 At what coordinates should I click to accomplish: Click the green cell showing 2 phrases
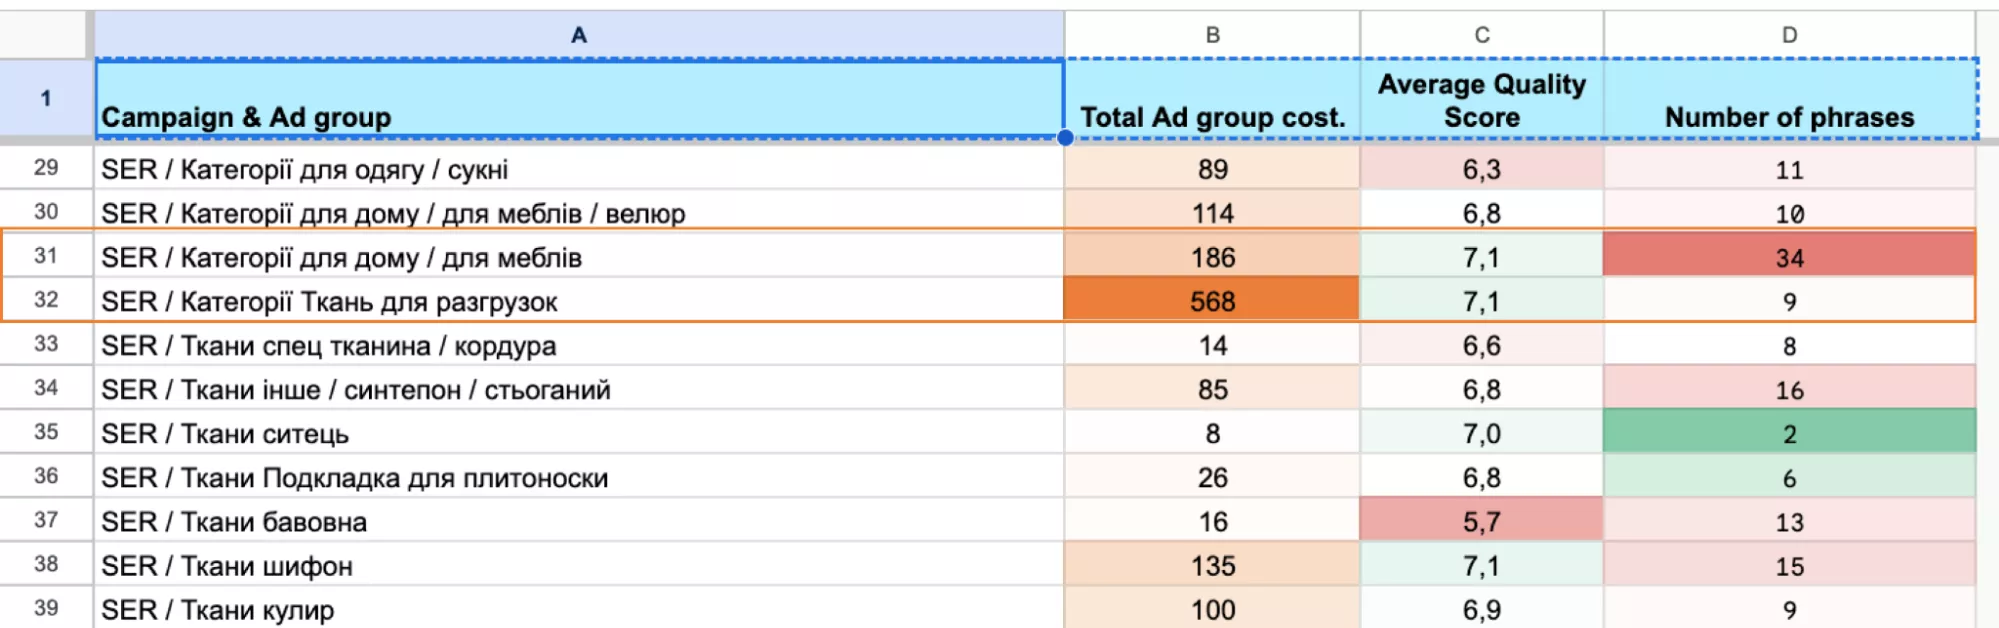point(1789,432)
